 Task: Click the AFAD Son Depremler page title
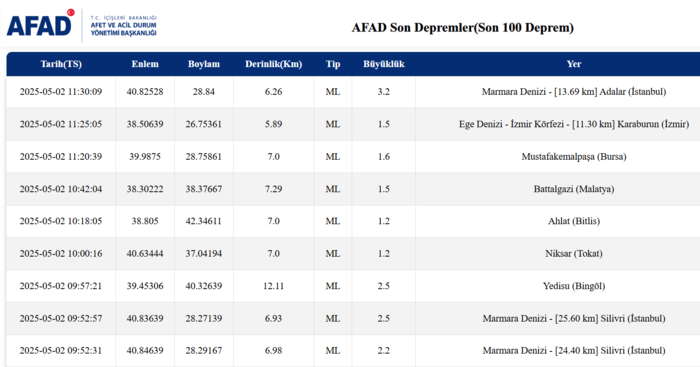[462, 28]
